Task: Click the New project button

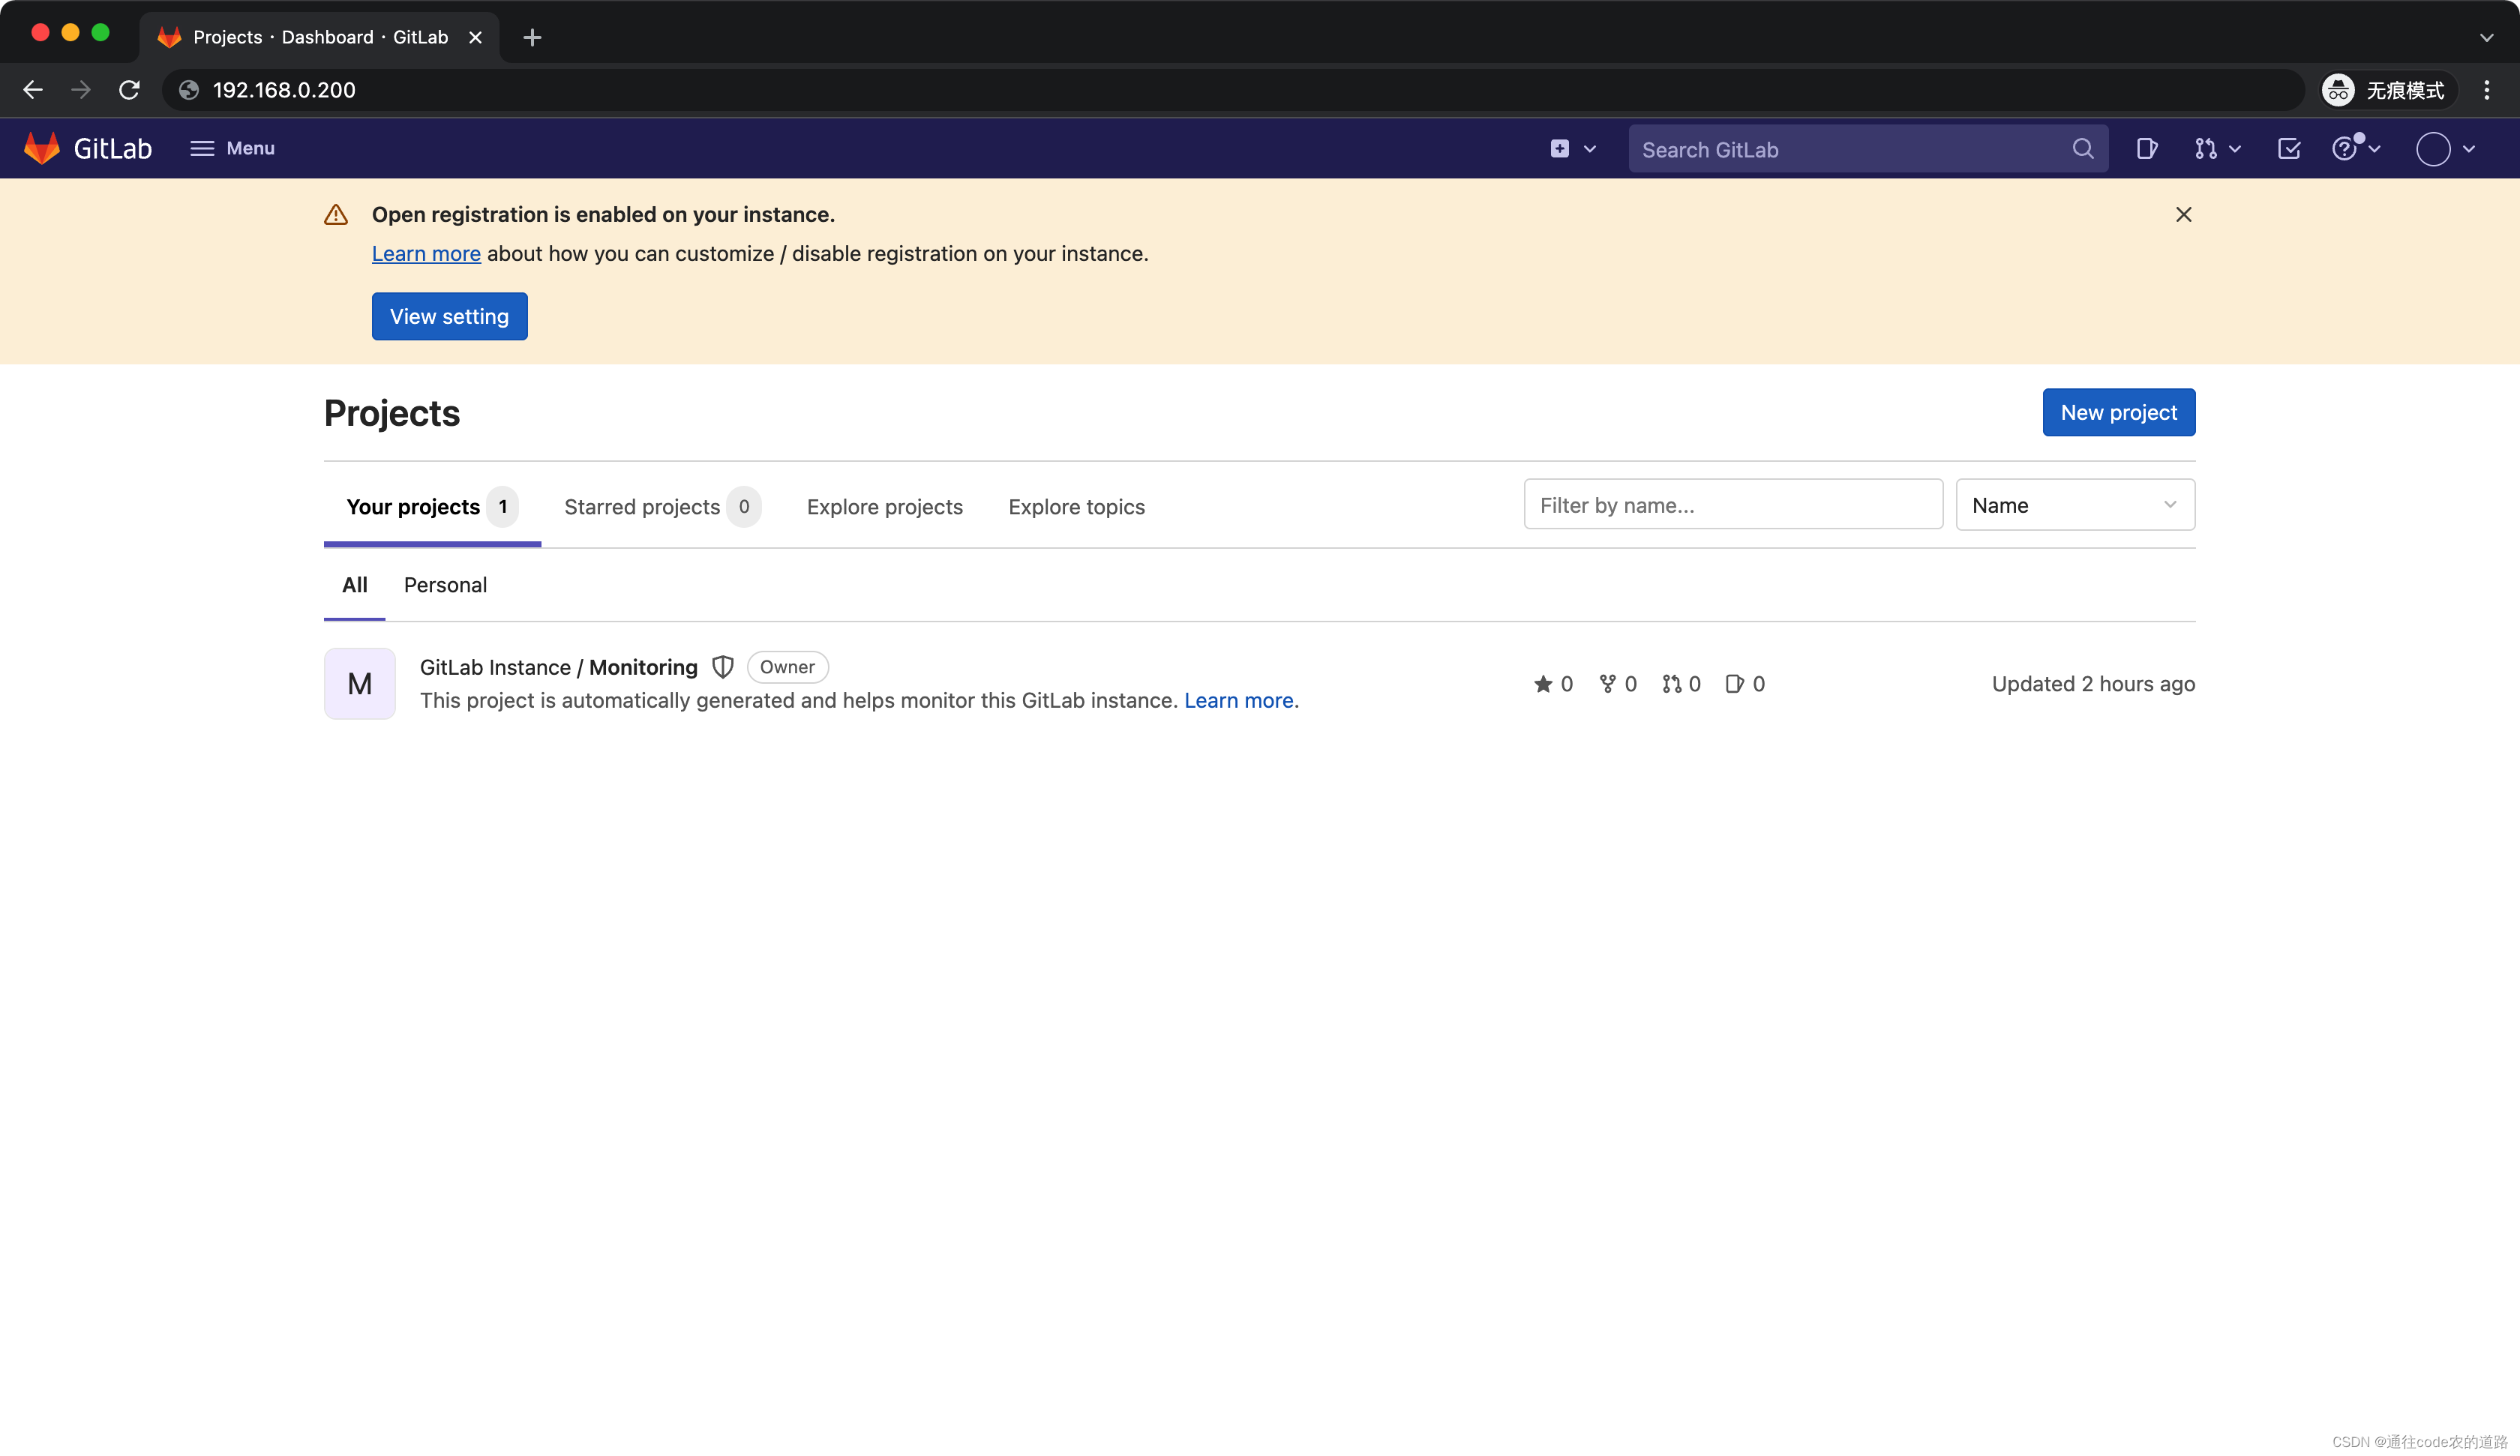Action: tap(2118, 412)
